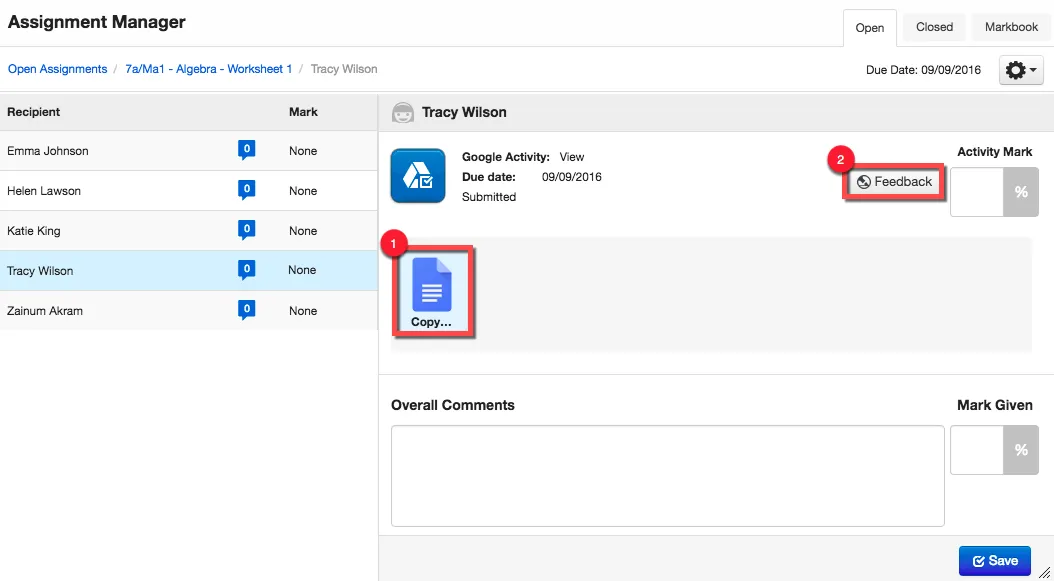Screen dimensions: 1054x581
Task: Focus the Overall Comments text box
Action: point(667,476)
